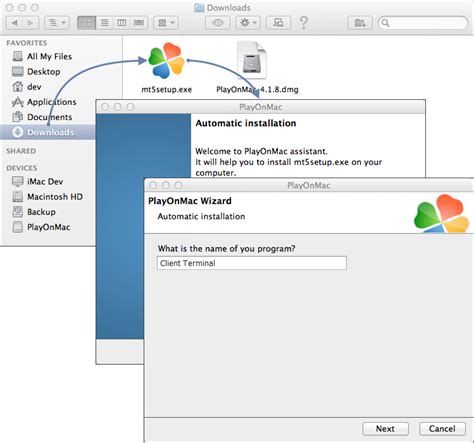474x443 pixels.
Task: Select Macintosh HD under Devices
Action: [x=55, y=197]
